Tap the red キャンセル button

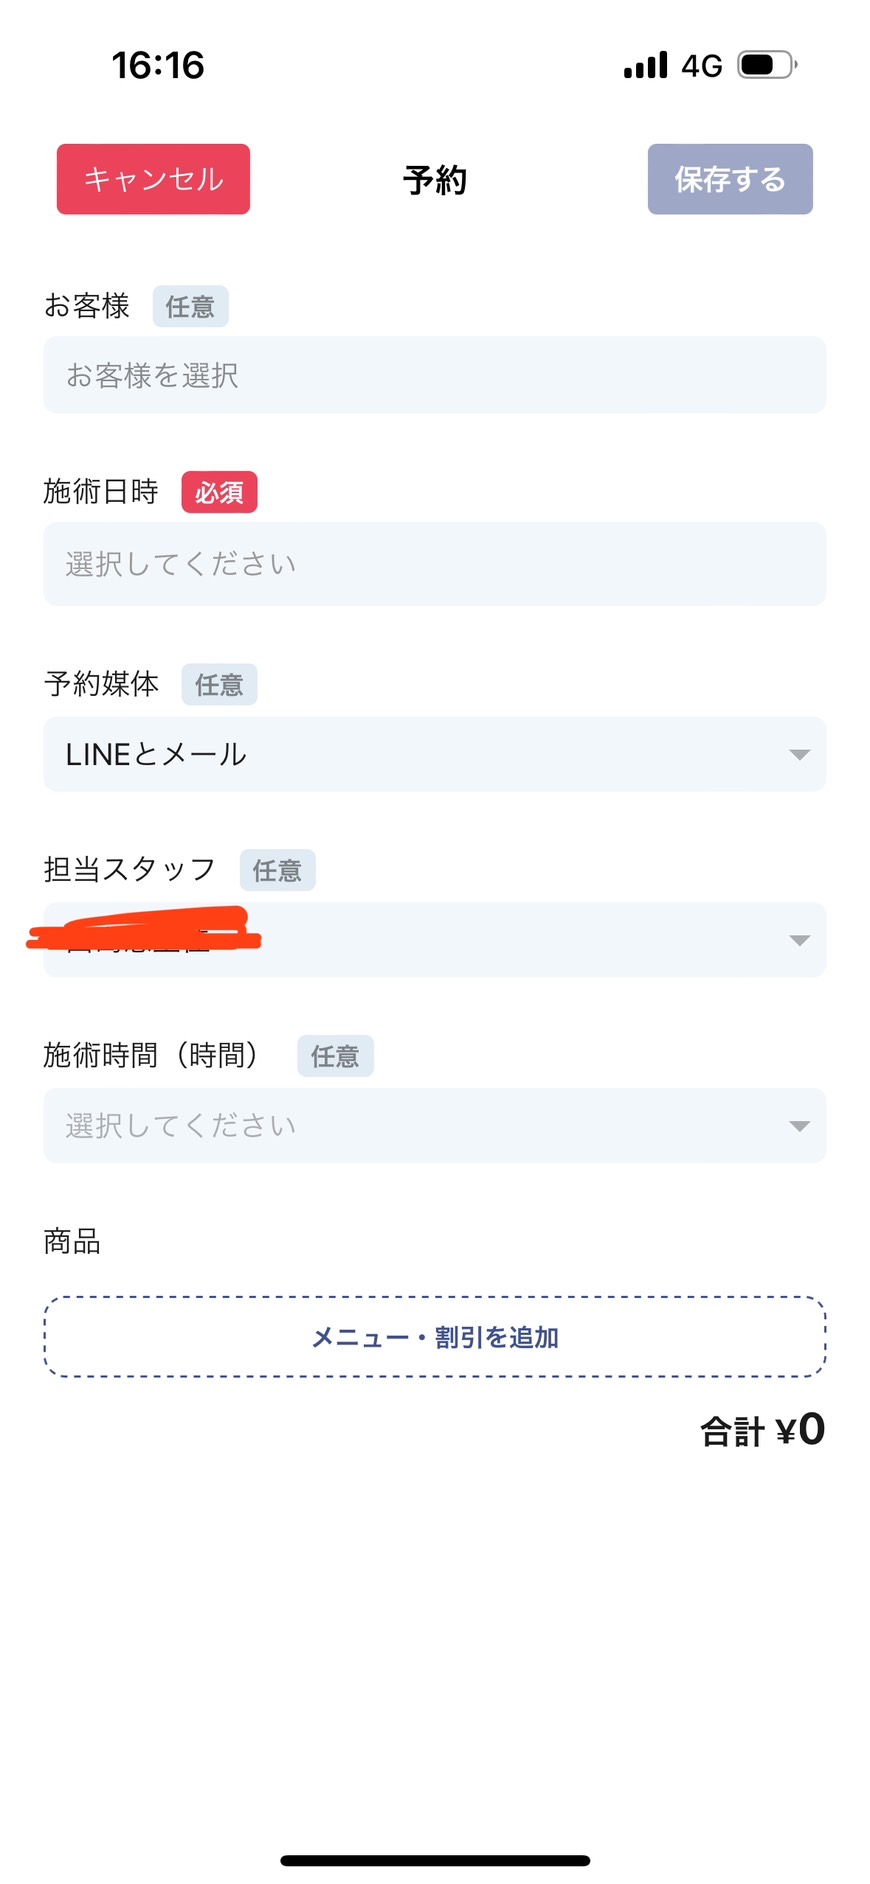point(153,179)
